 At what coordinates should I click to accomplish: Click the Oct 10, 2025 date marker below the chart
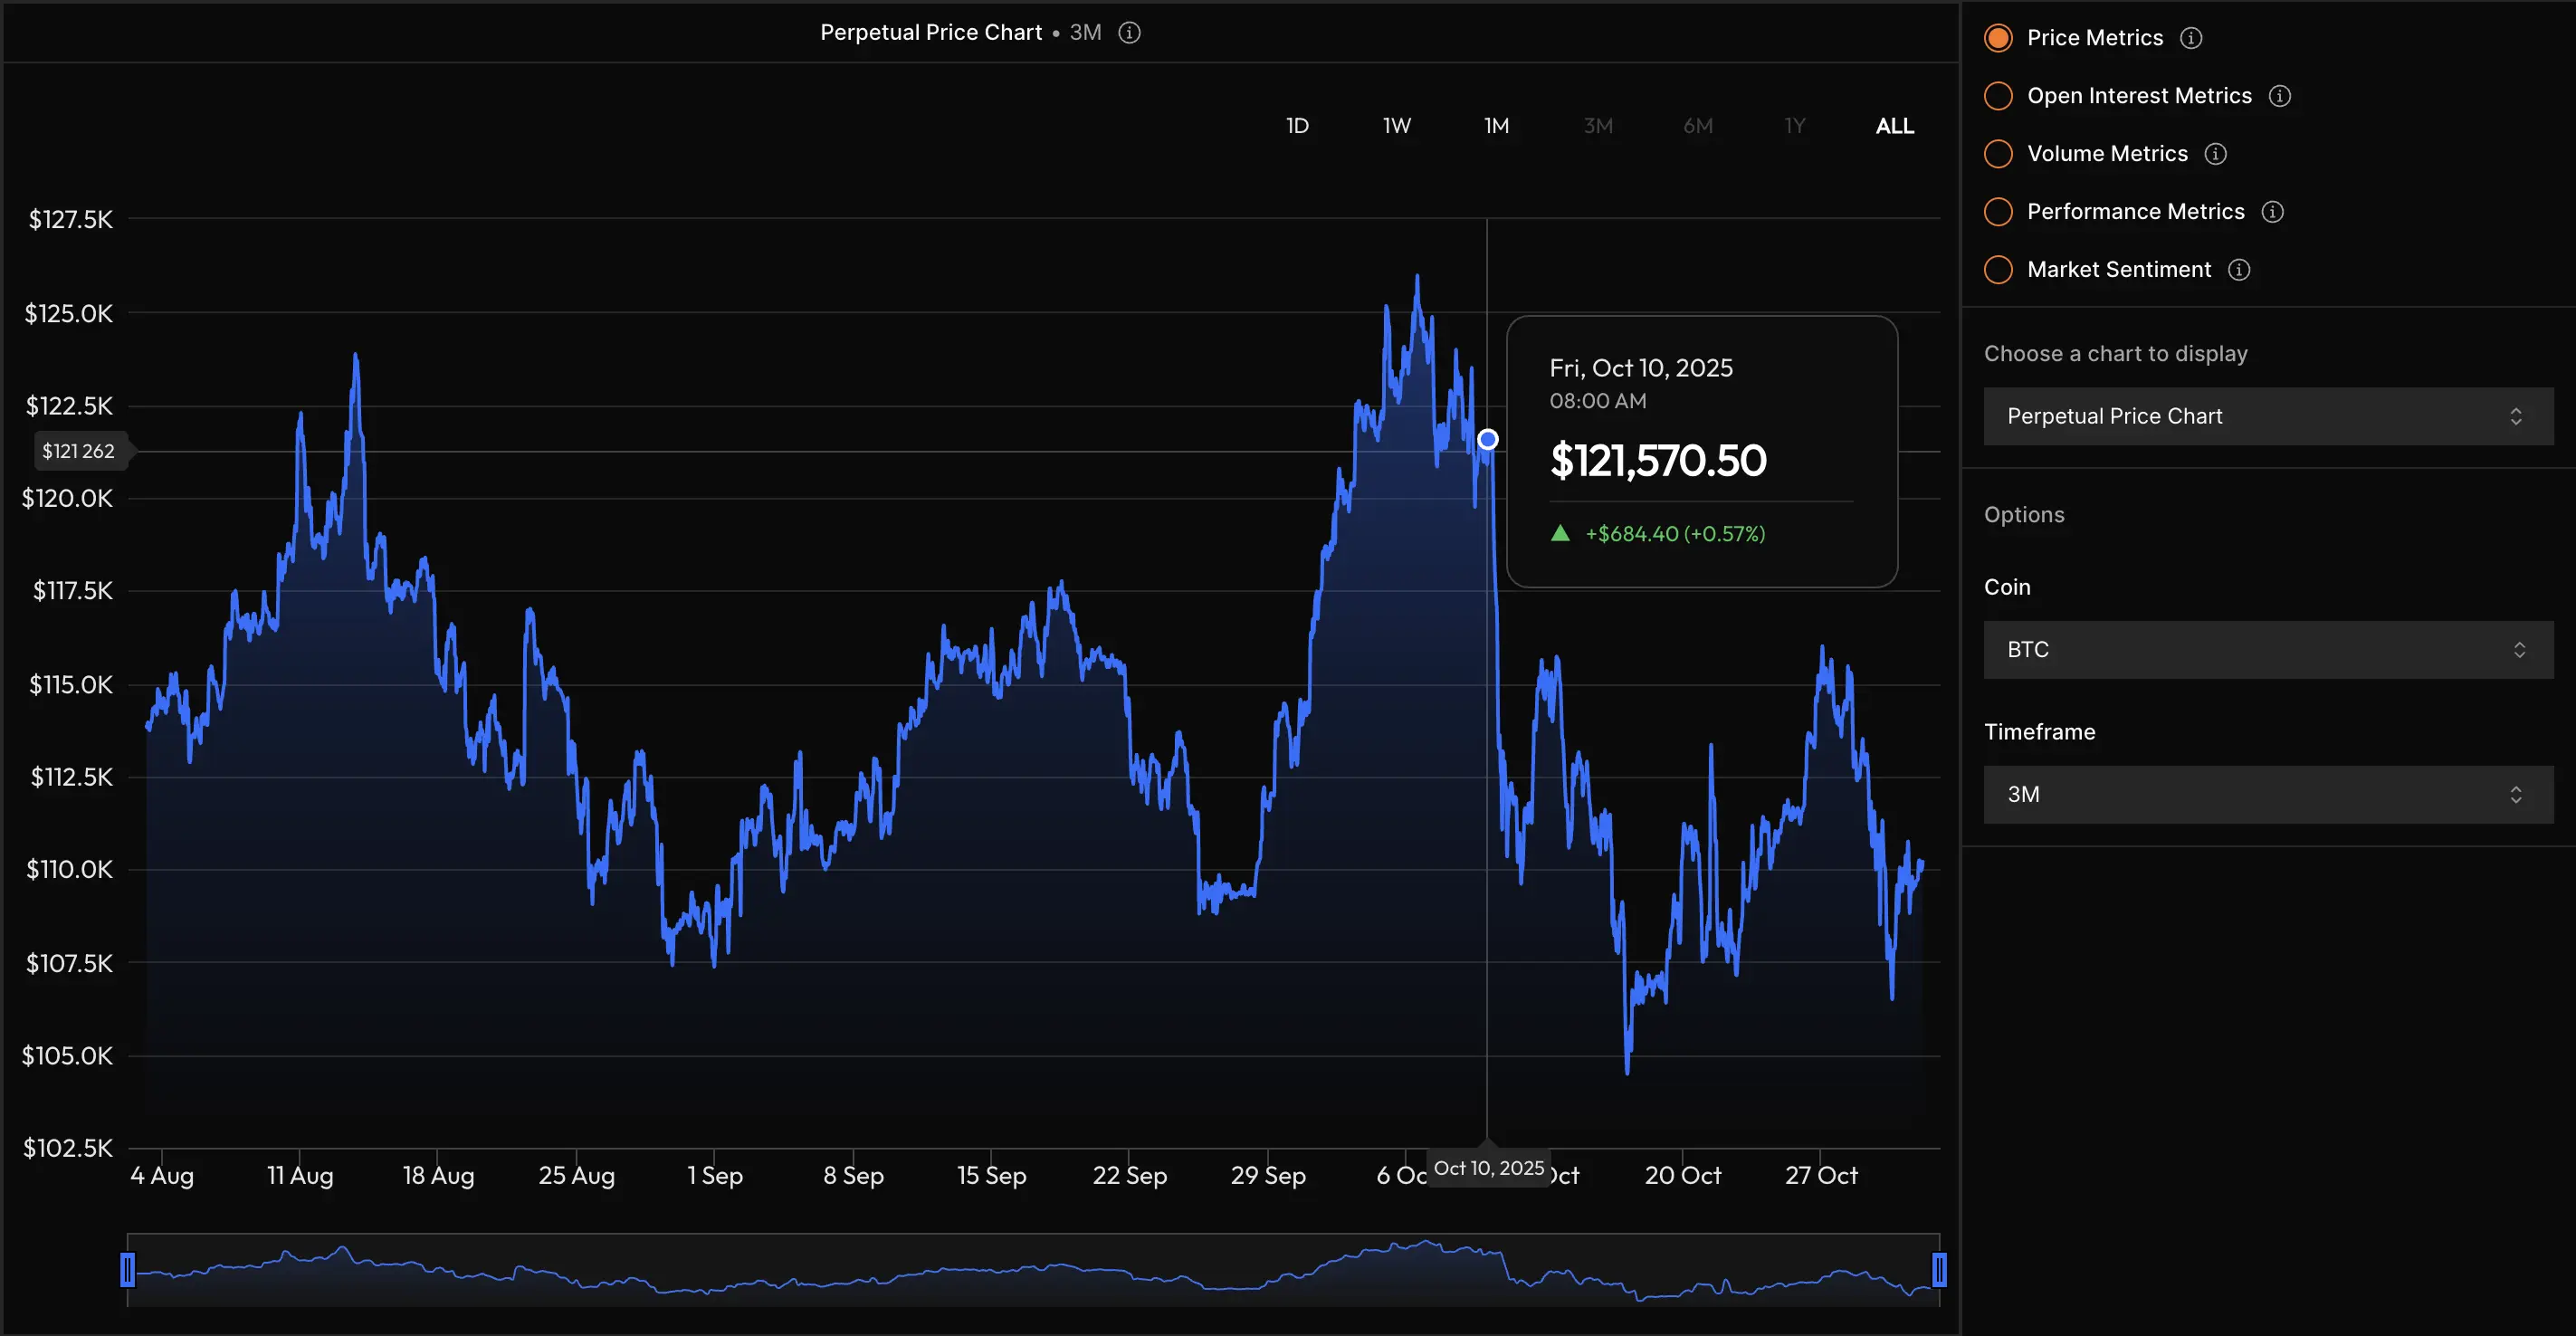point(1489,1167)
